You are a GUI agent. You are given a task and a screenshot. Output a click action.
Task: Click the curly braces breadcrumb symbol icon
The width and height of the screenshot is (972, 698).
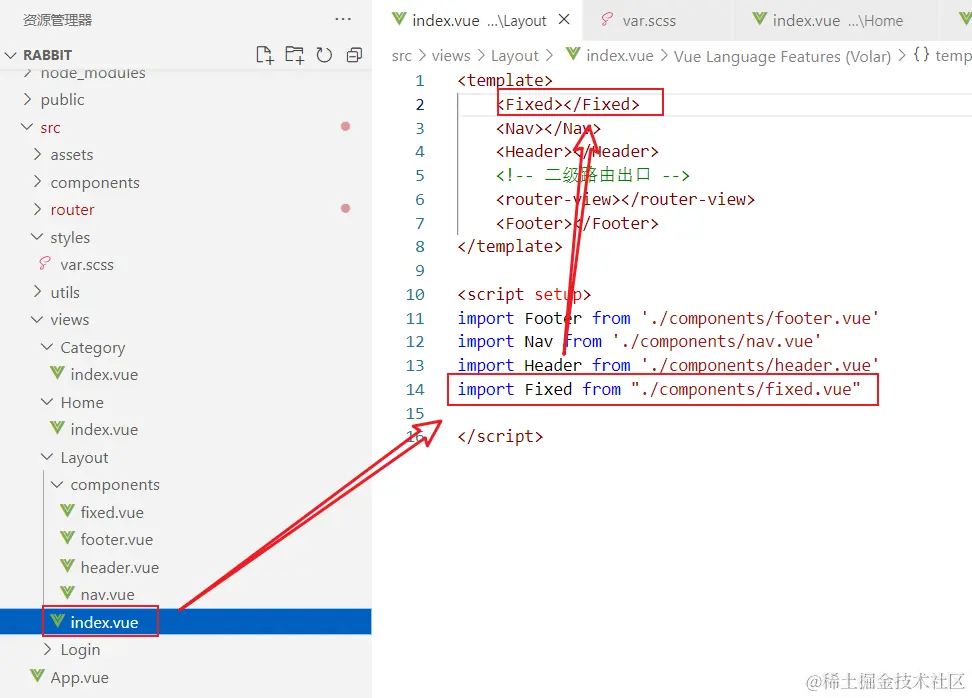point(921,55)
